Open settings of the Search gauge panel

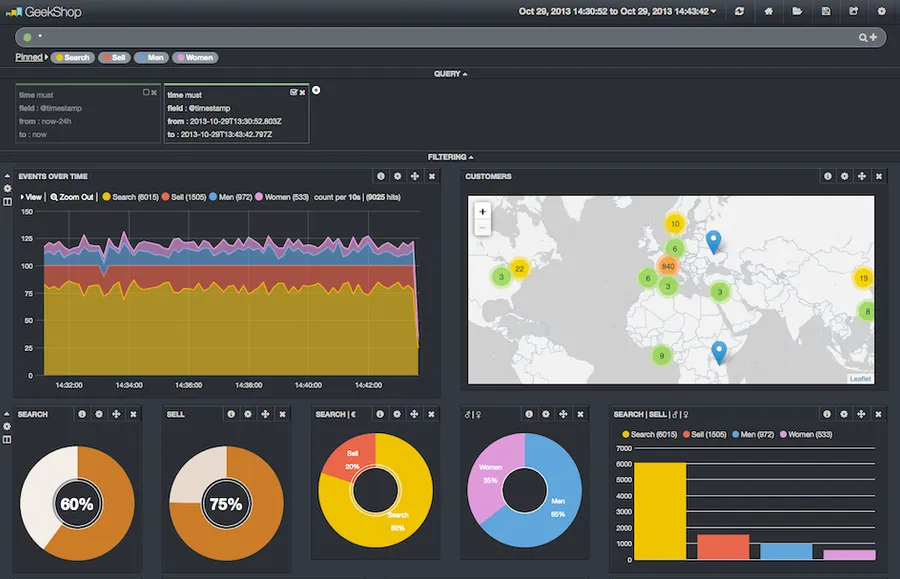click(99, 414)
